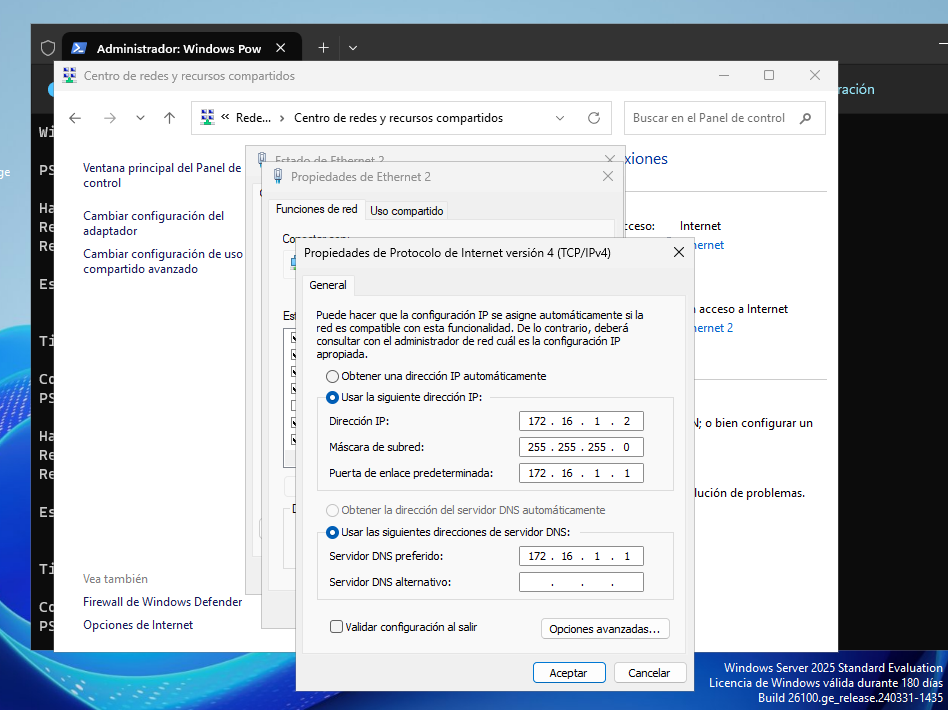
Task: Click the PowerShell tab icon
Action: click(79, 48)
